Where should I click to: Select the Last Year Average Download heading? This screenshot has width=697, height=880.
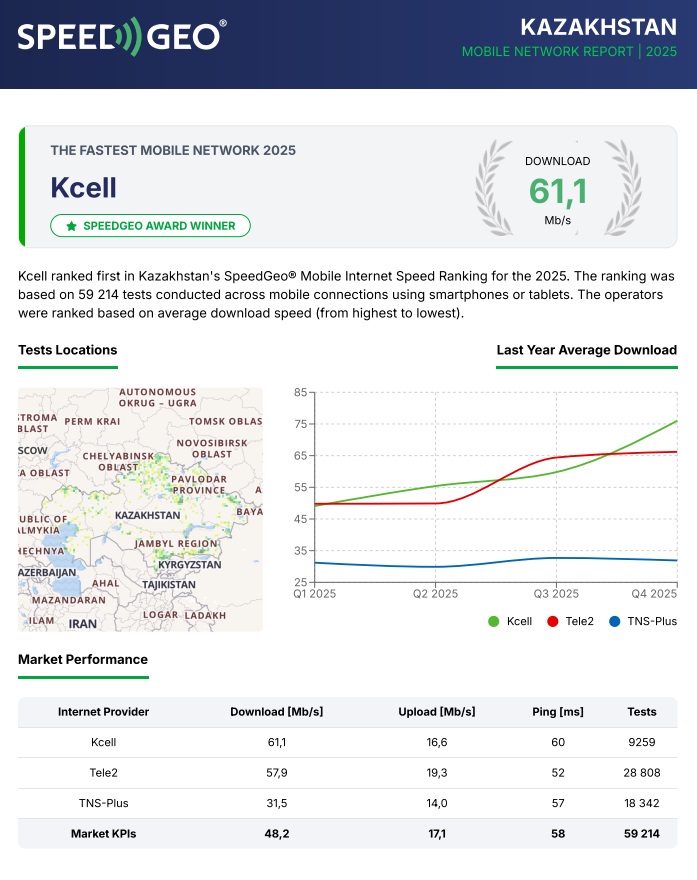click(x=586, y=350)
